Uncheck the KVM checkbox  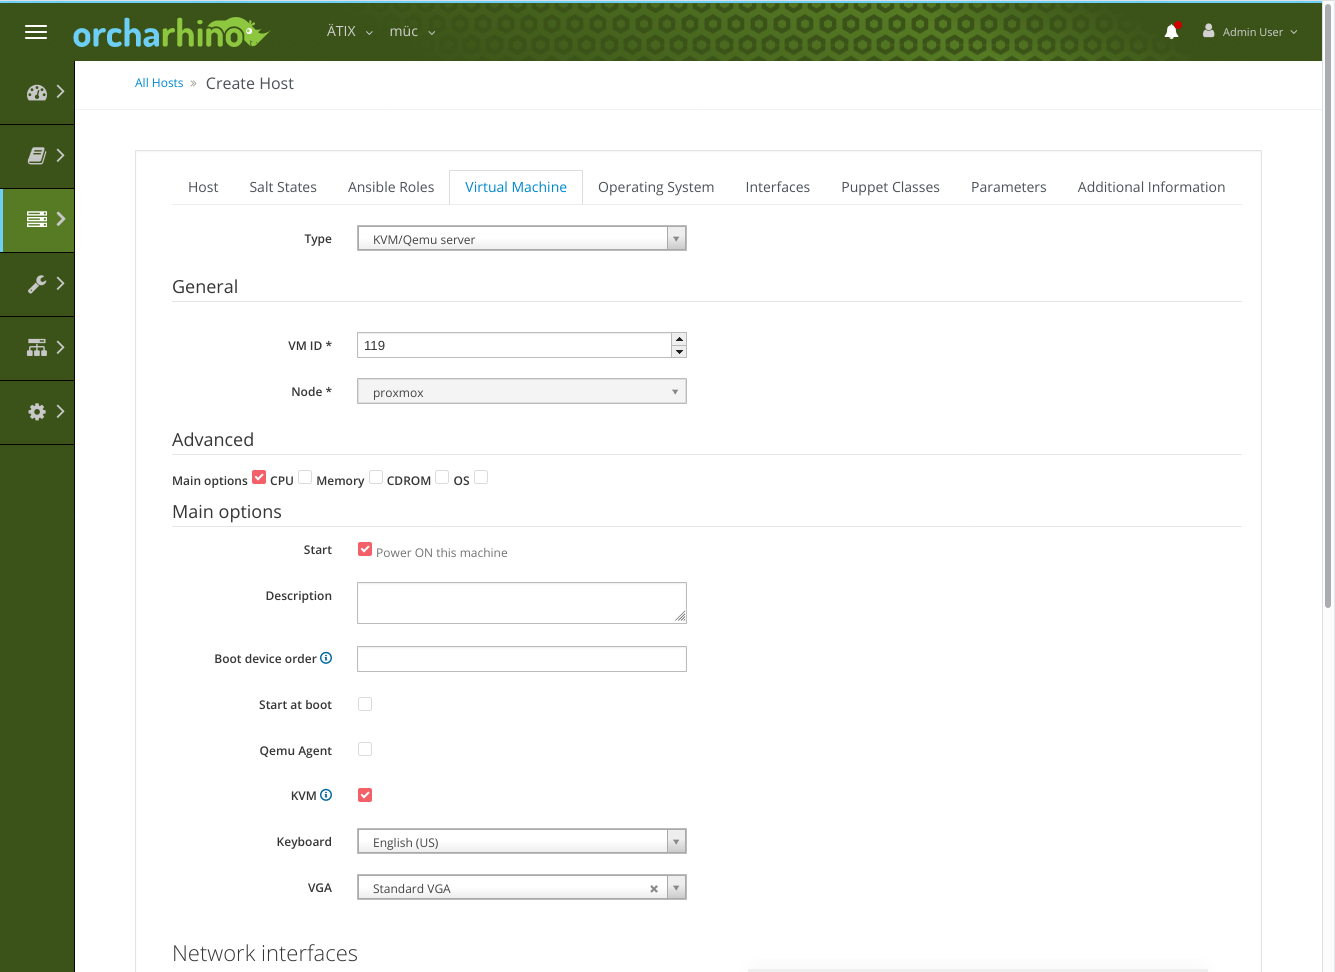[365, 795]
